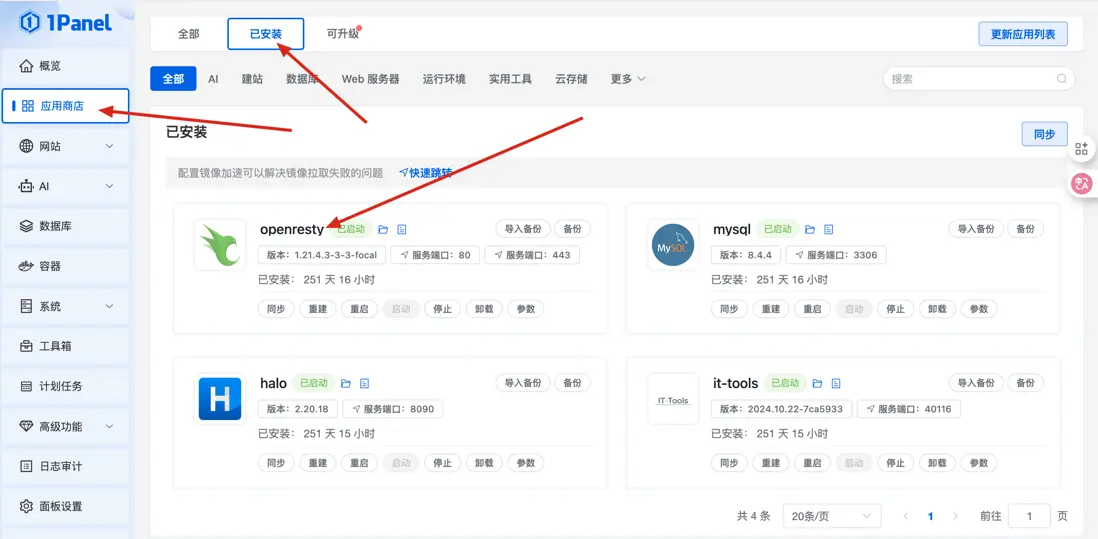Screen dimensions: 1098x539
Task: Expand the AI sidebar menu
Action: pos(65,186)
